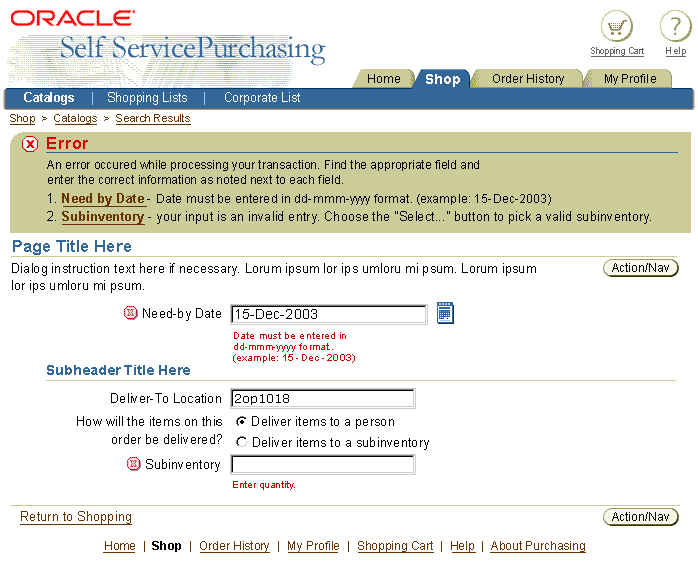Screen dimensions: 698x562
Task: Click the Shop breadcrumb link
Action: (22, 118)
